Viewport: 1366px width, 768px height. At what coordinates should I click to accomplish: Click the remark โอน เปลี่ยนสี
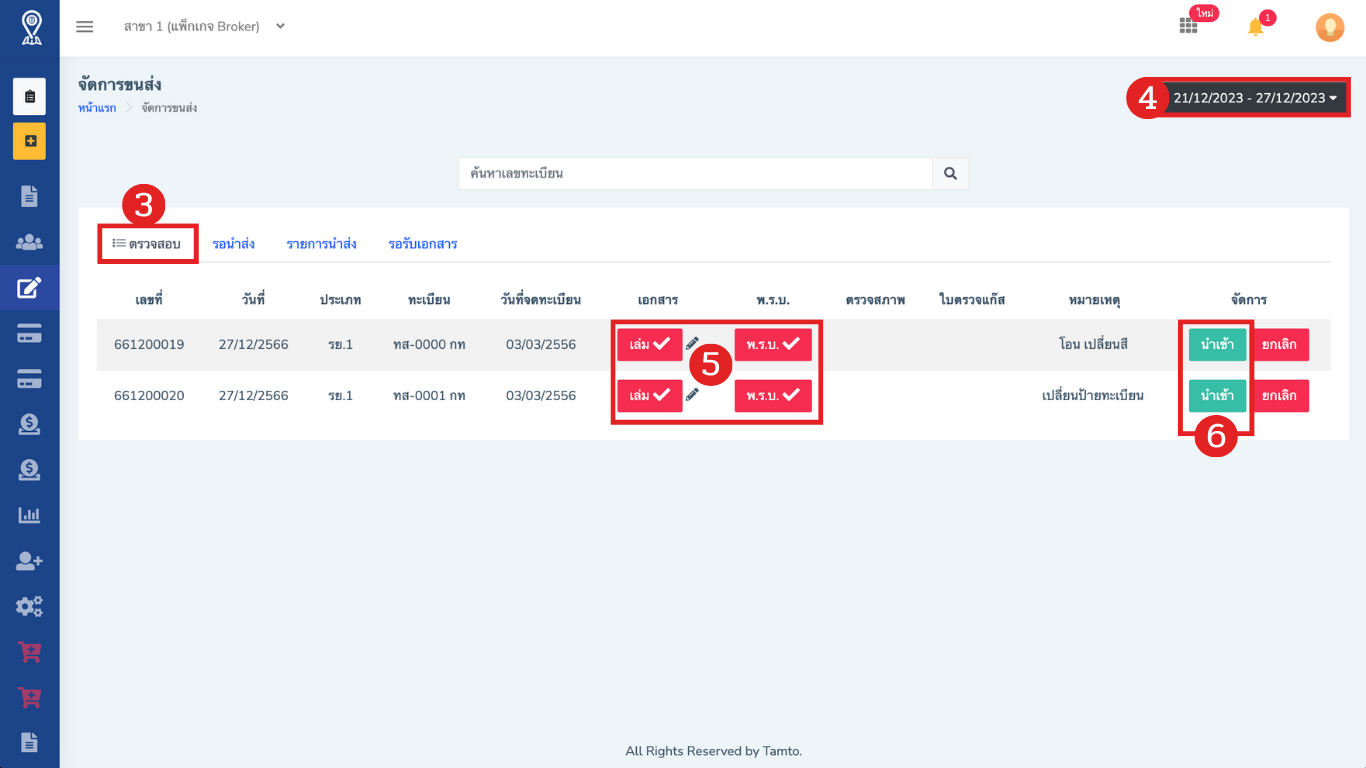pyautogui.click(x=1093, y=344)
